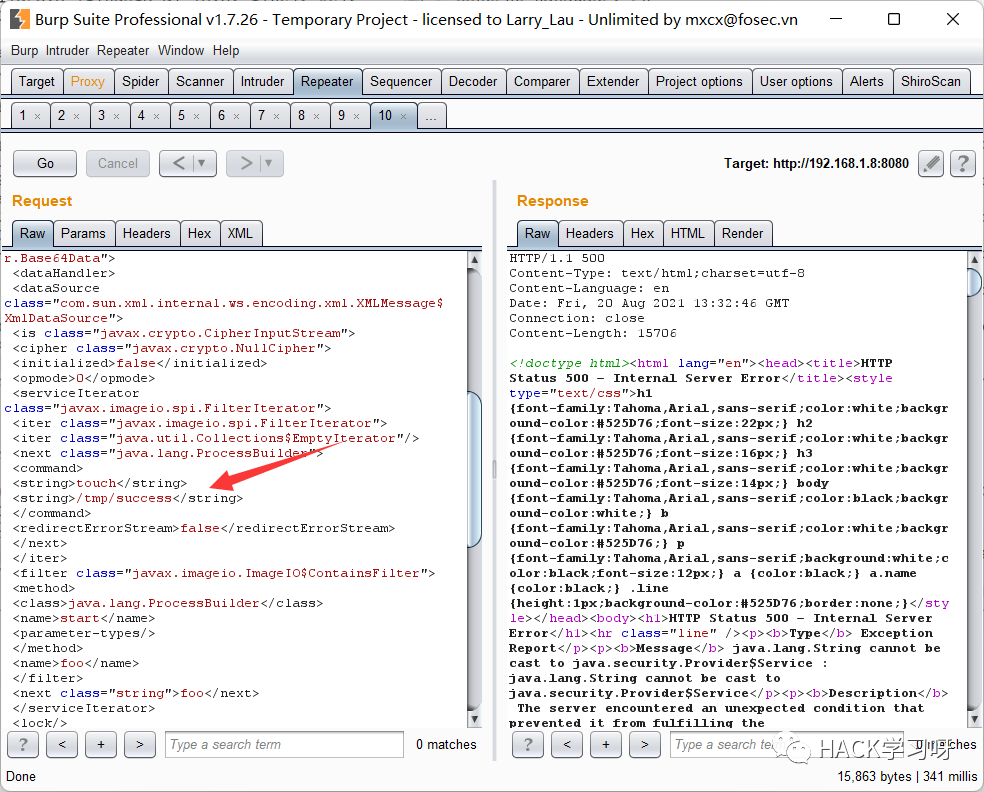Focus the request search term field

(284, 744)
